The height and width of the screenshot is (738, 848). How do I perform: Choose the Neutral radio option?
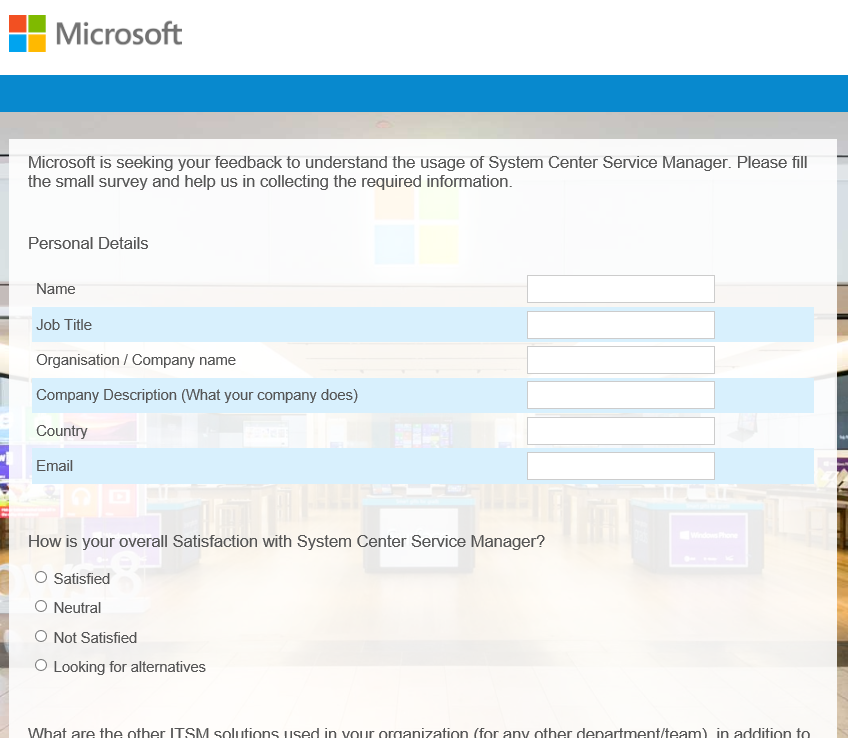coord(41,606)
